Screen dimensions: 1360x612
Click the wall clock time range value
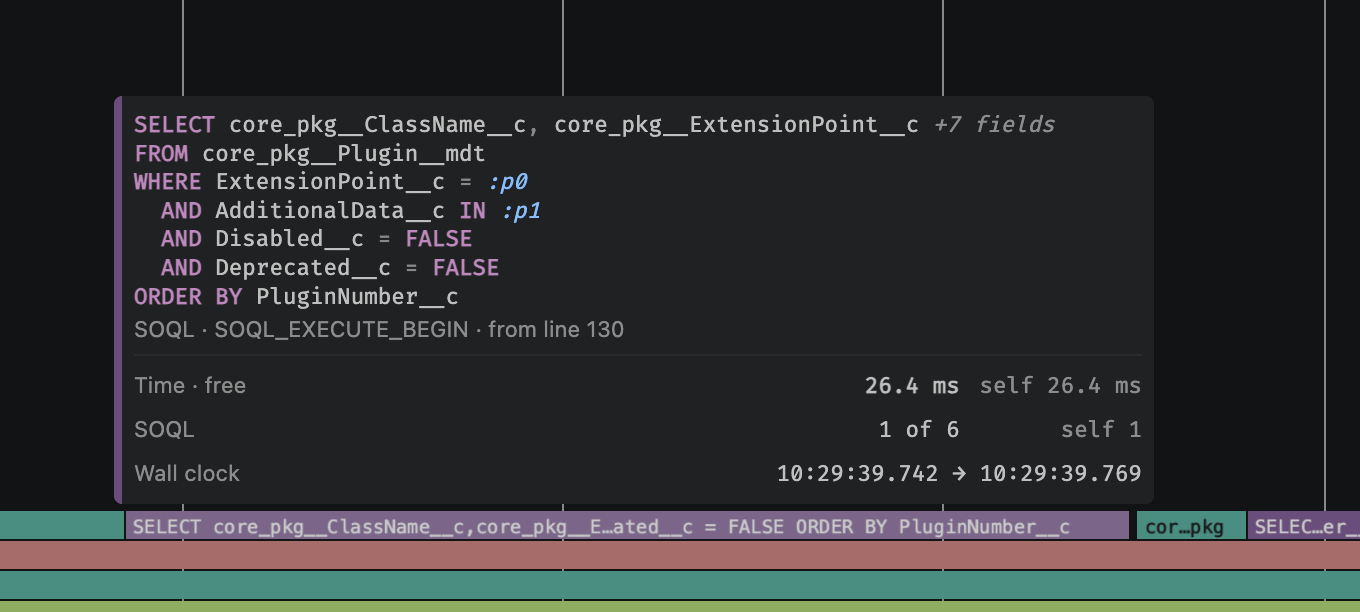click(959, 474)
